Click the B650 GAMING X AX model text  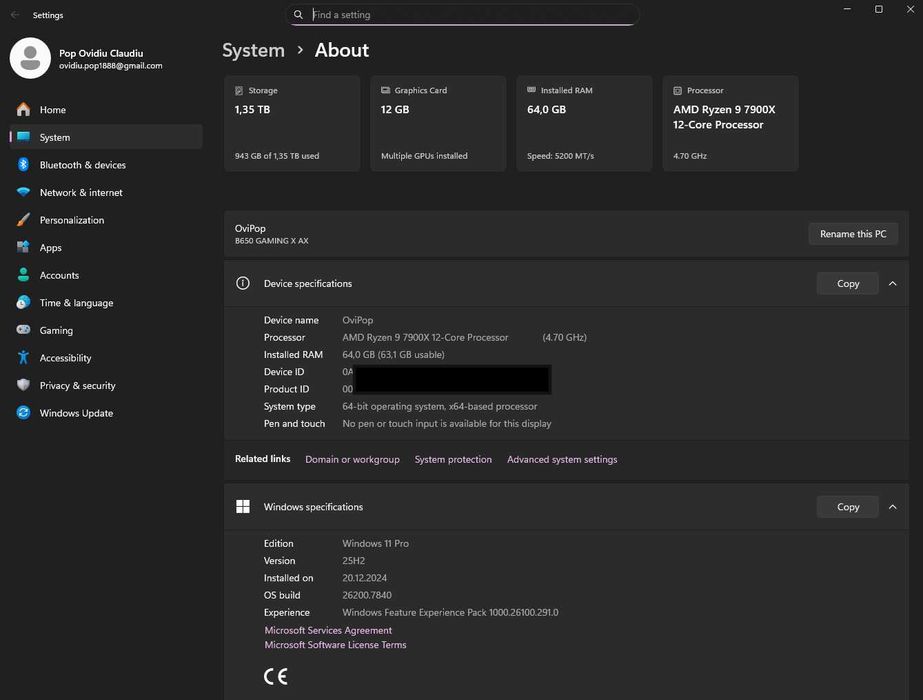coord(271,241)
